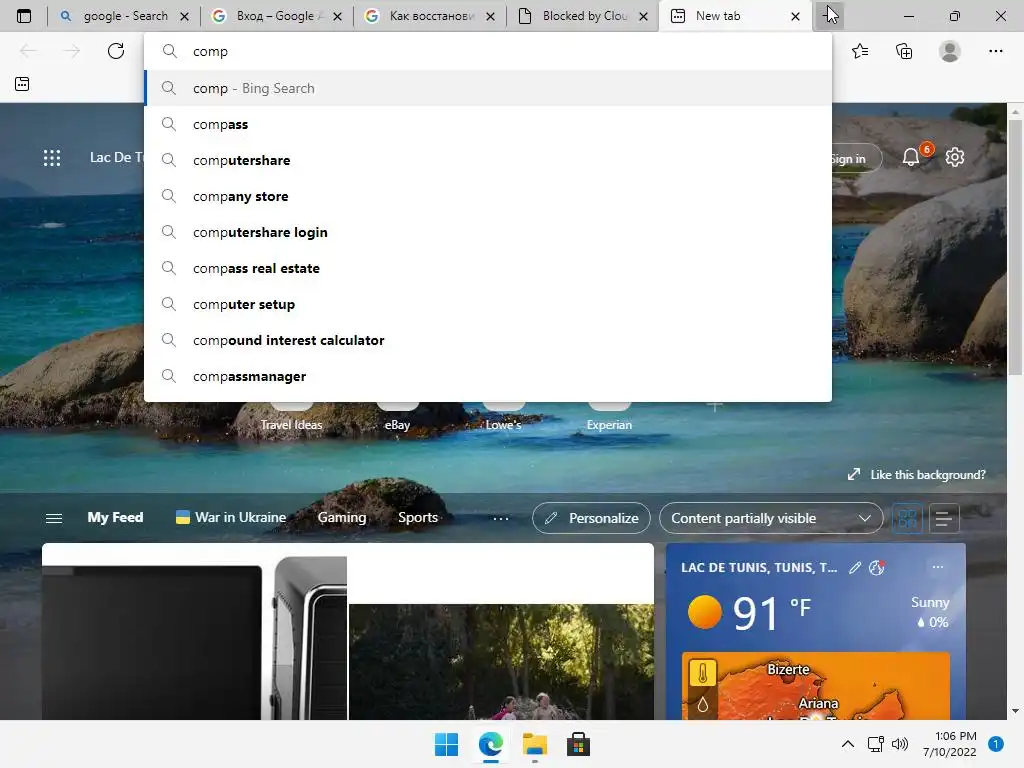Click the favorites bar page icon
This screenshot has height=768, width=1024.
(22, 84)
